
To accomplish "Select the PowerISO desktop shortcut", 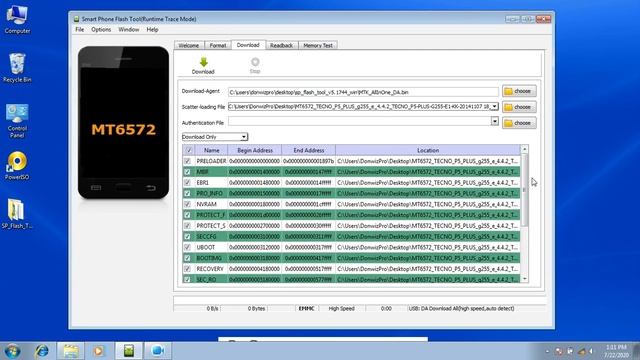I will [17, 165].
